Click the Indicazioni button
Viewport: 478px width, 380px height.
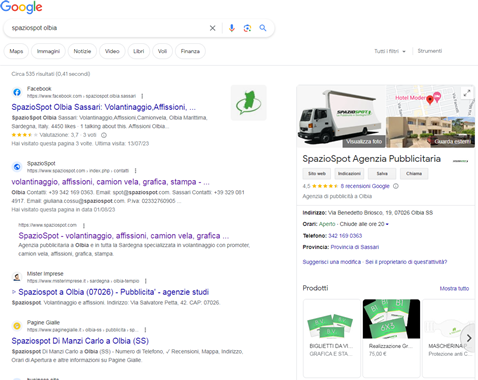(349, 174)
